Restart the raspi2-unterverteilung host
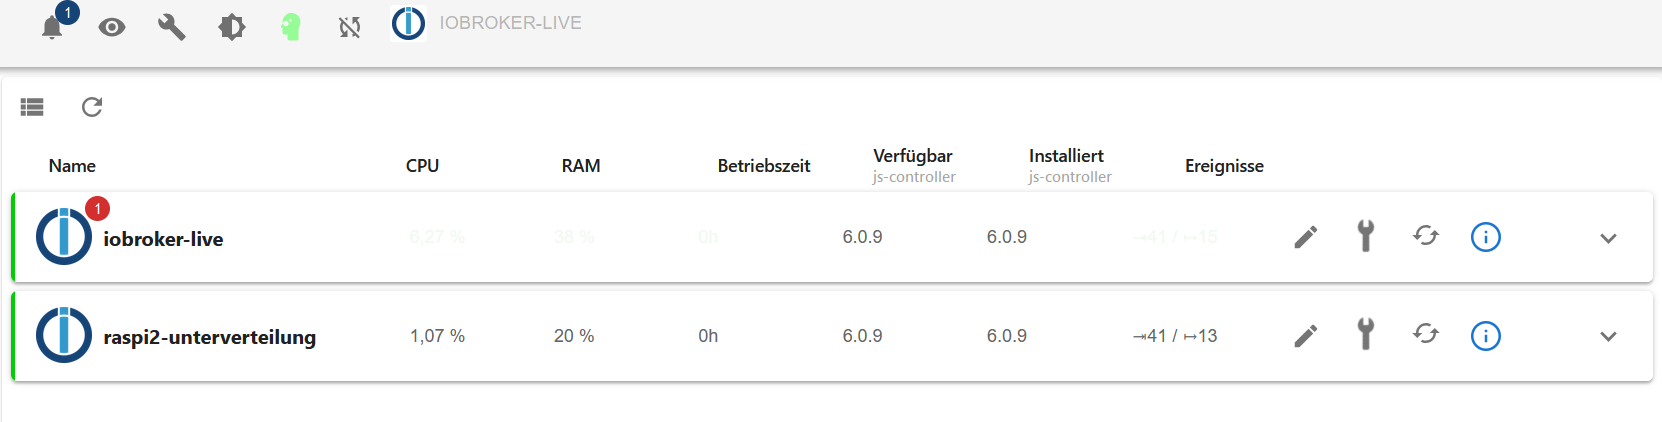 [1426, 336]
